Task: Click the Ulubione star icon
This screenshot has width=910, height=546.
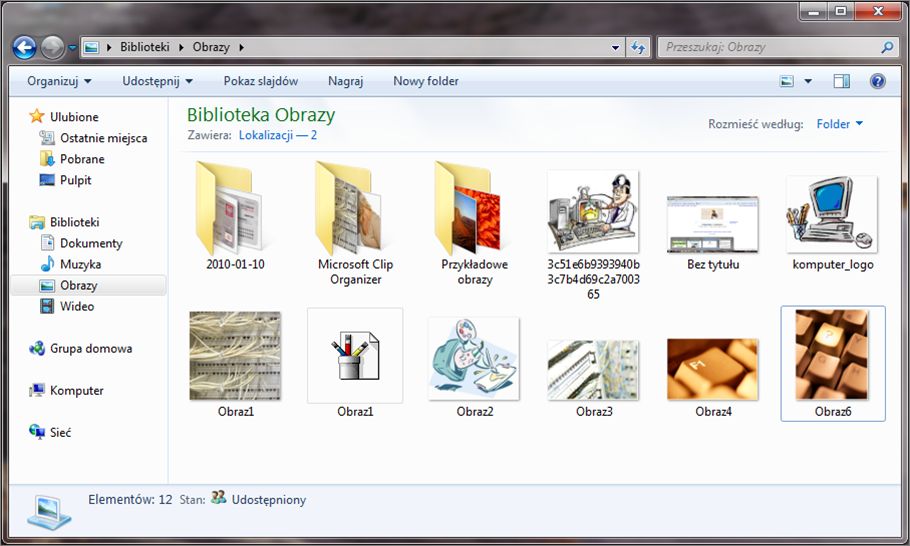Action: click(37, 116)
